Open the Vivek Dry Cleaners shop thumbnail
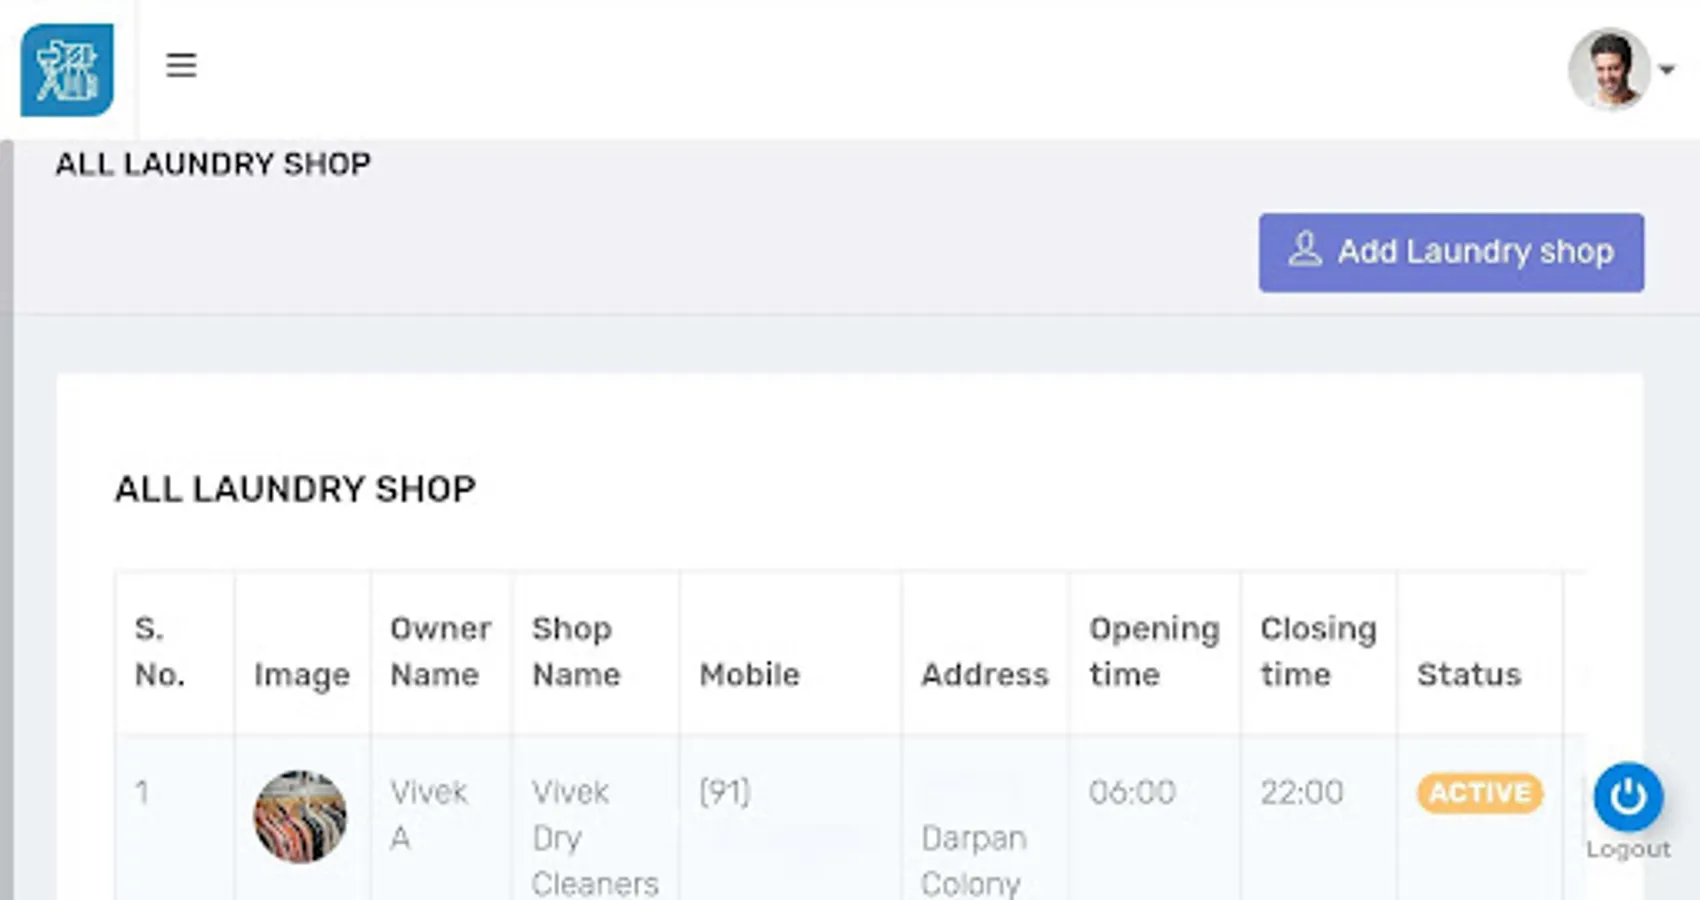The image size is (1700, 900). click(300, 816)
